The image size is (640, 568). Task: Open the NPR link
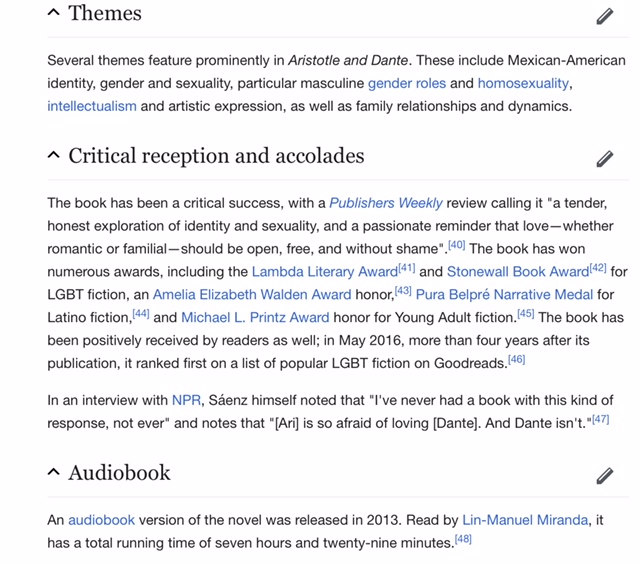click(186, 400)
